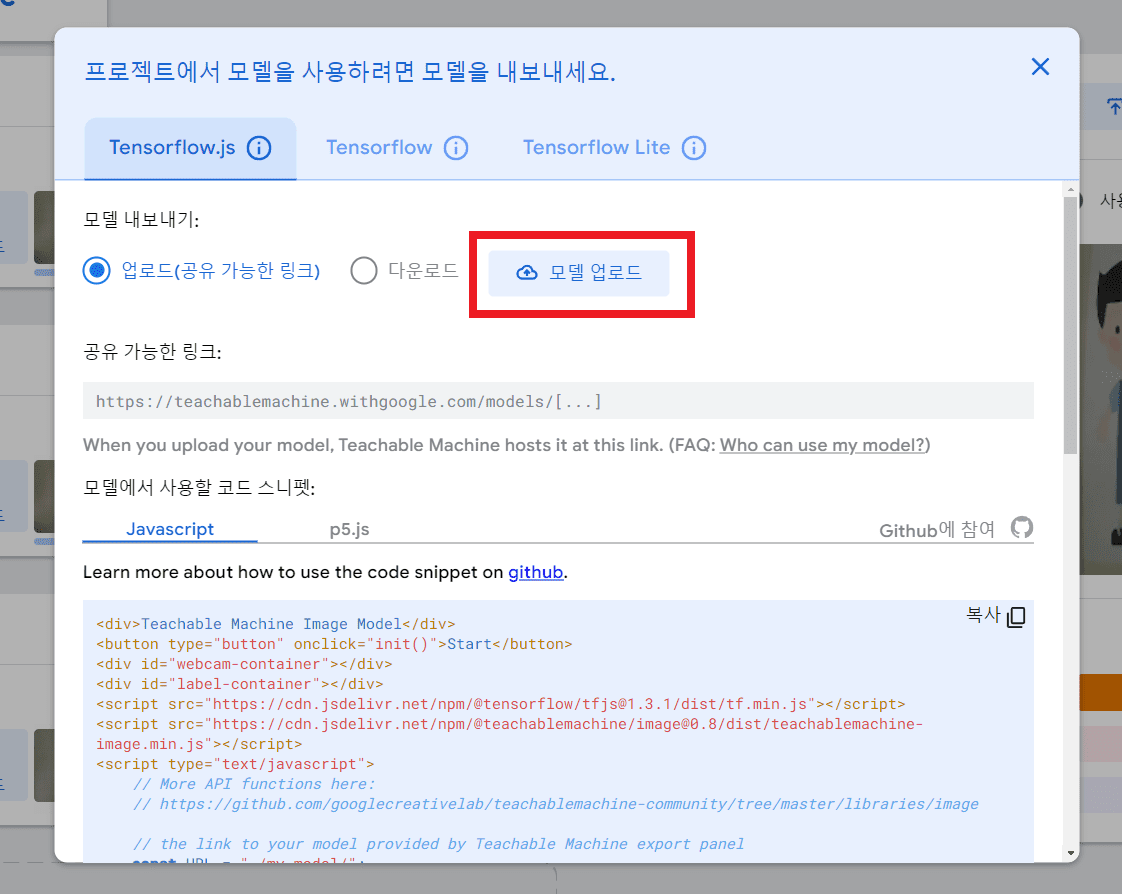Click the '// More API functions here:' comment
Image resolution: width=1122 pixels, height=894 pixels.
click(254, 784)
